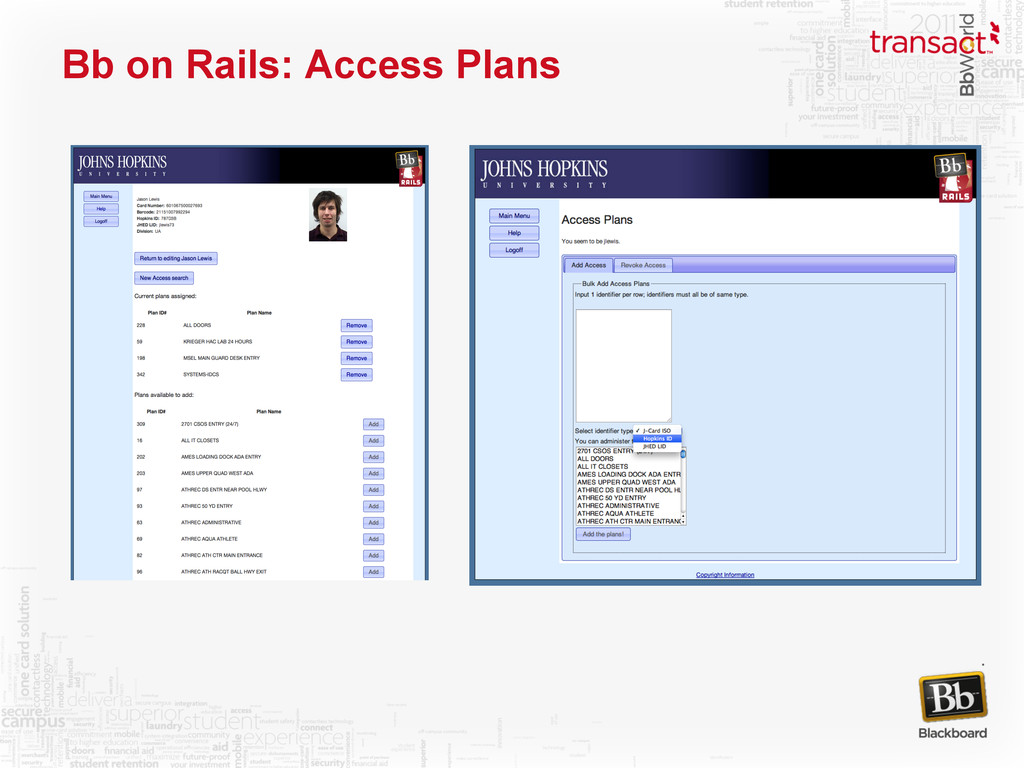This screenshot has height=768, width=1024.
Task: Open Main Menu in Access Plans window
Action: click(514, 216)
